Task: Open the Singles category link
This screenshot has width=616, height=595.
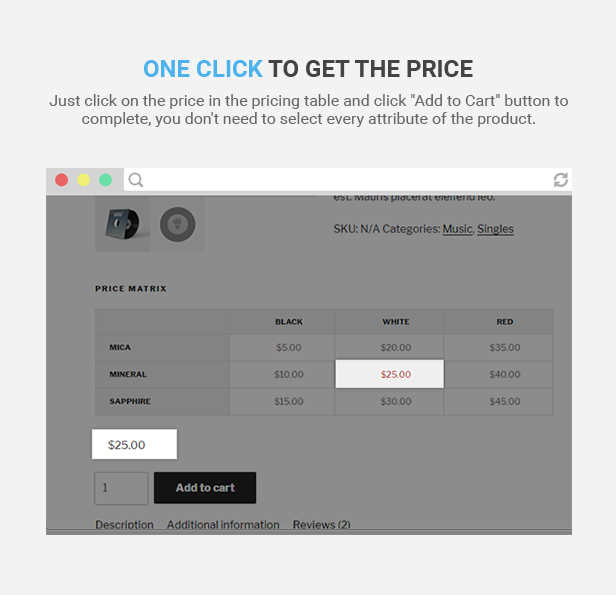Action: [495, 229]
